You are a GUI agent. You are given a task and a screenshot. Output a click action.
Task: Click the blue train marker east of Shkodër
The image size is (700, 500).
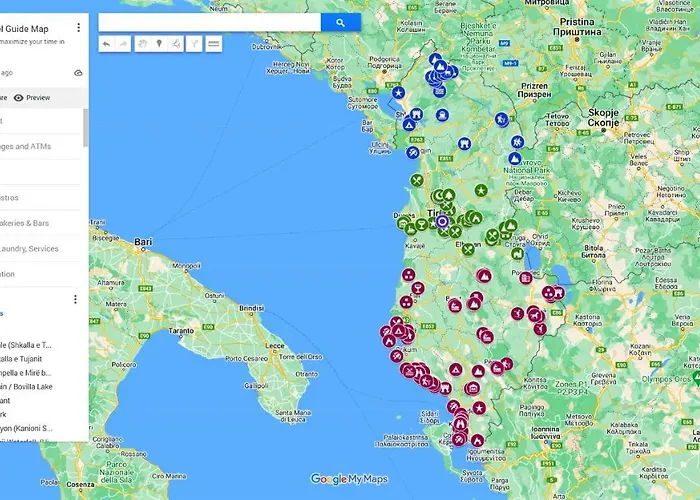(442, 115)
